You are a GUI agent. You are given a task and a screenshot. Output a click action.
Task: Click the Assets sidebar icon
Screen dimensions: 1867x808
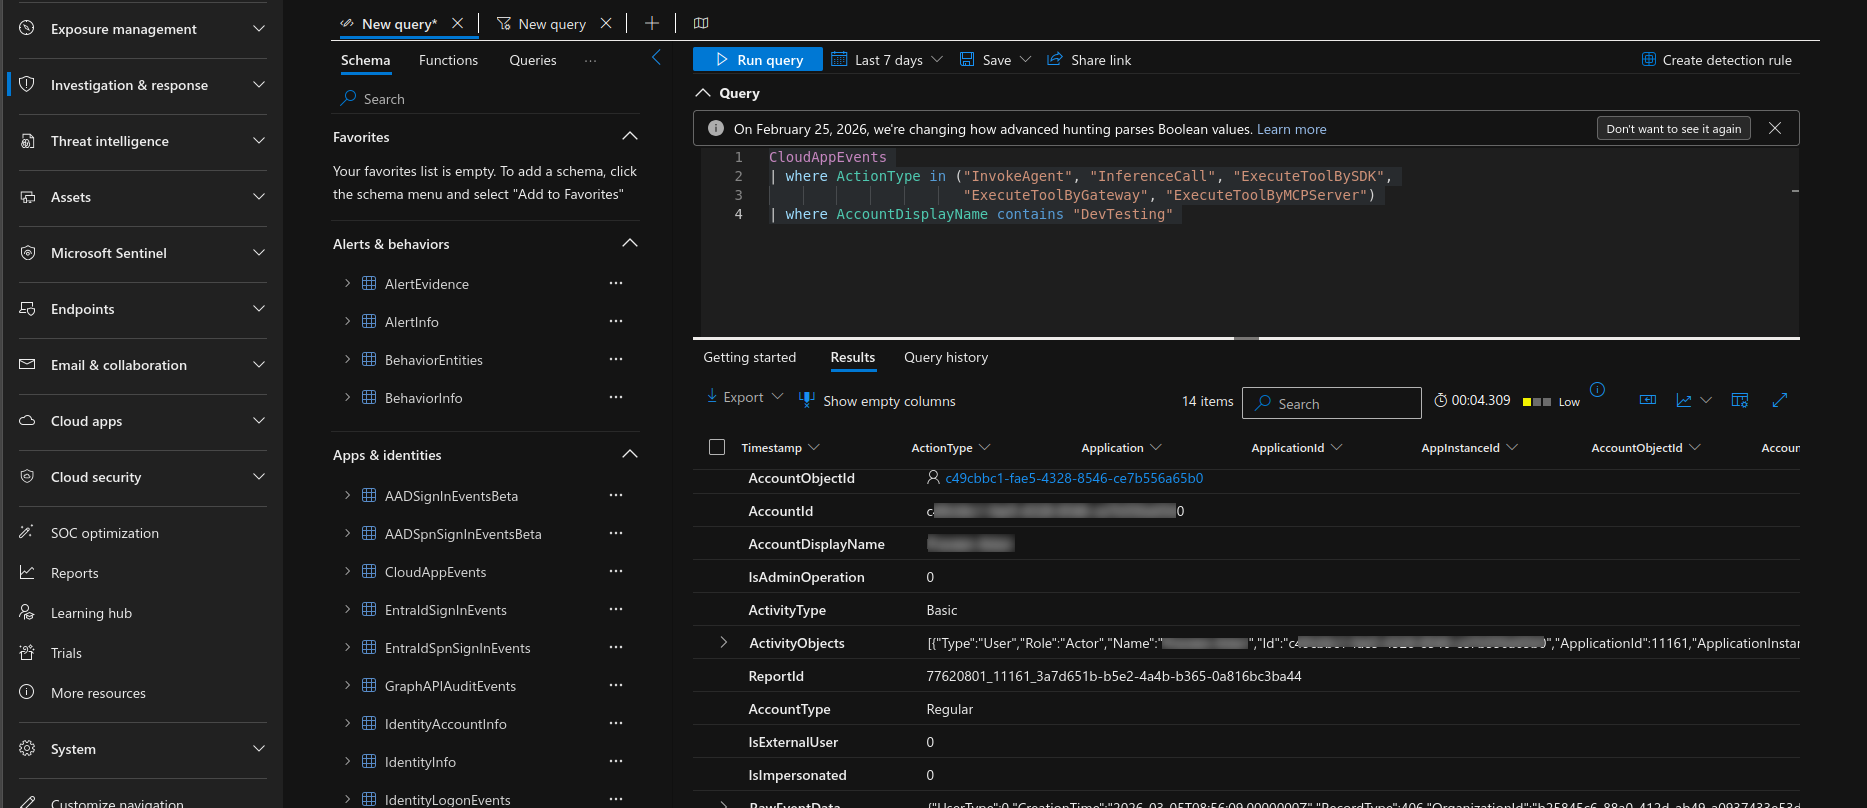point(27,197)
